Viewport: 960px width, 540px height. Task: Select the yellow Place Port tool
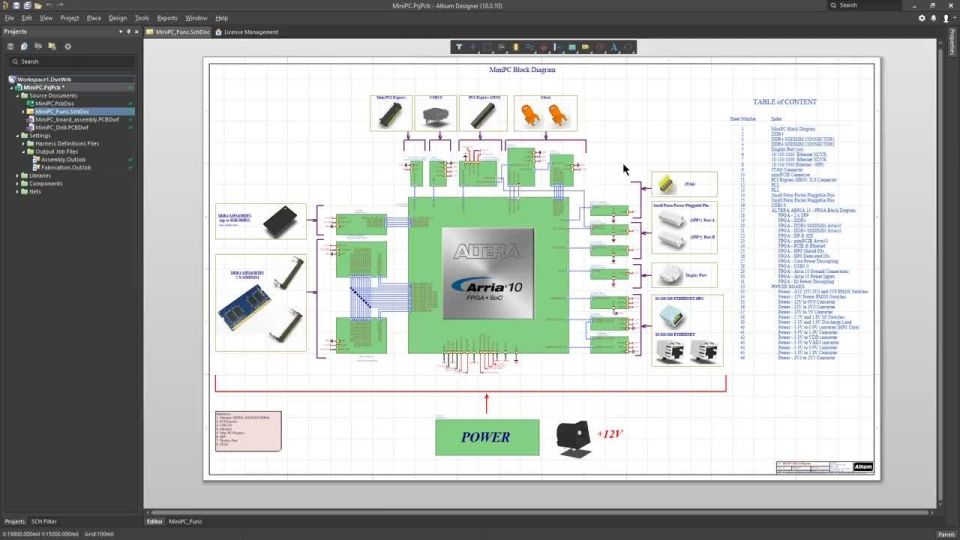586,47
